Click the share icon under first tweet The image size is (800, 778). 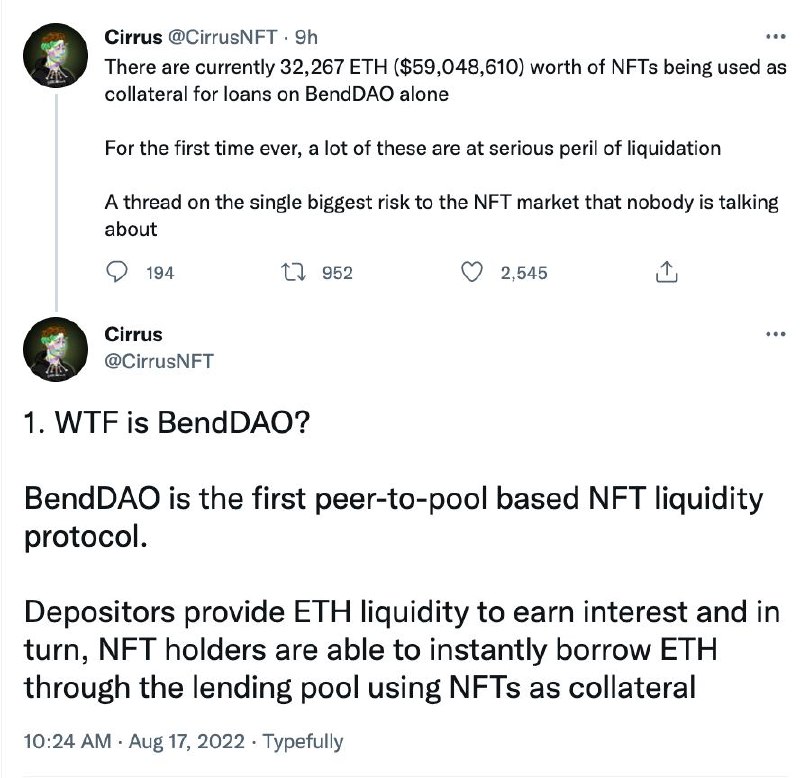tap(666, 272)
